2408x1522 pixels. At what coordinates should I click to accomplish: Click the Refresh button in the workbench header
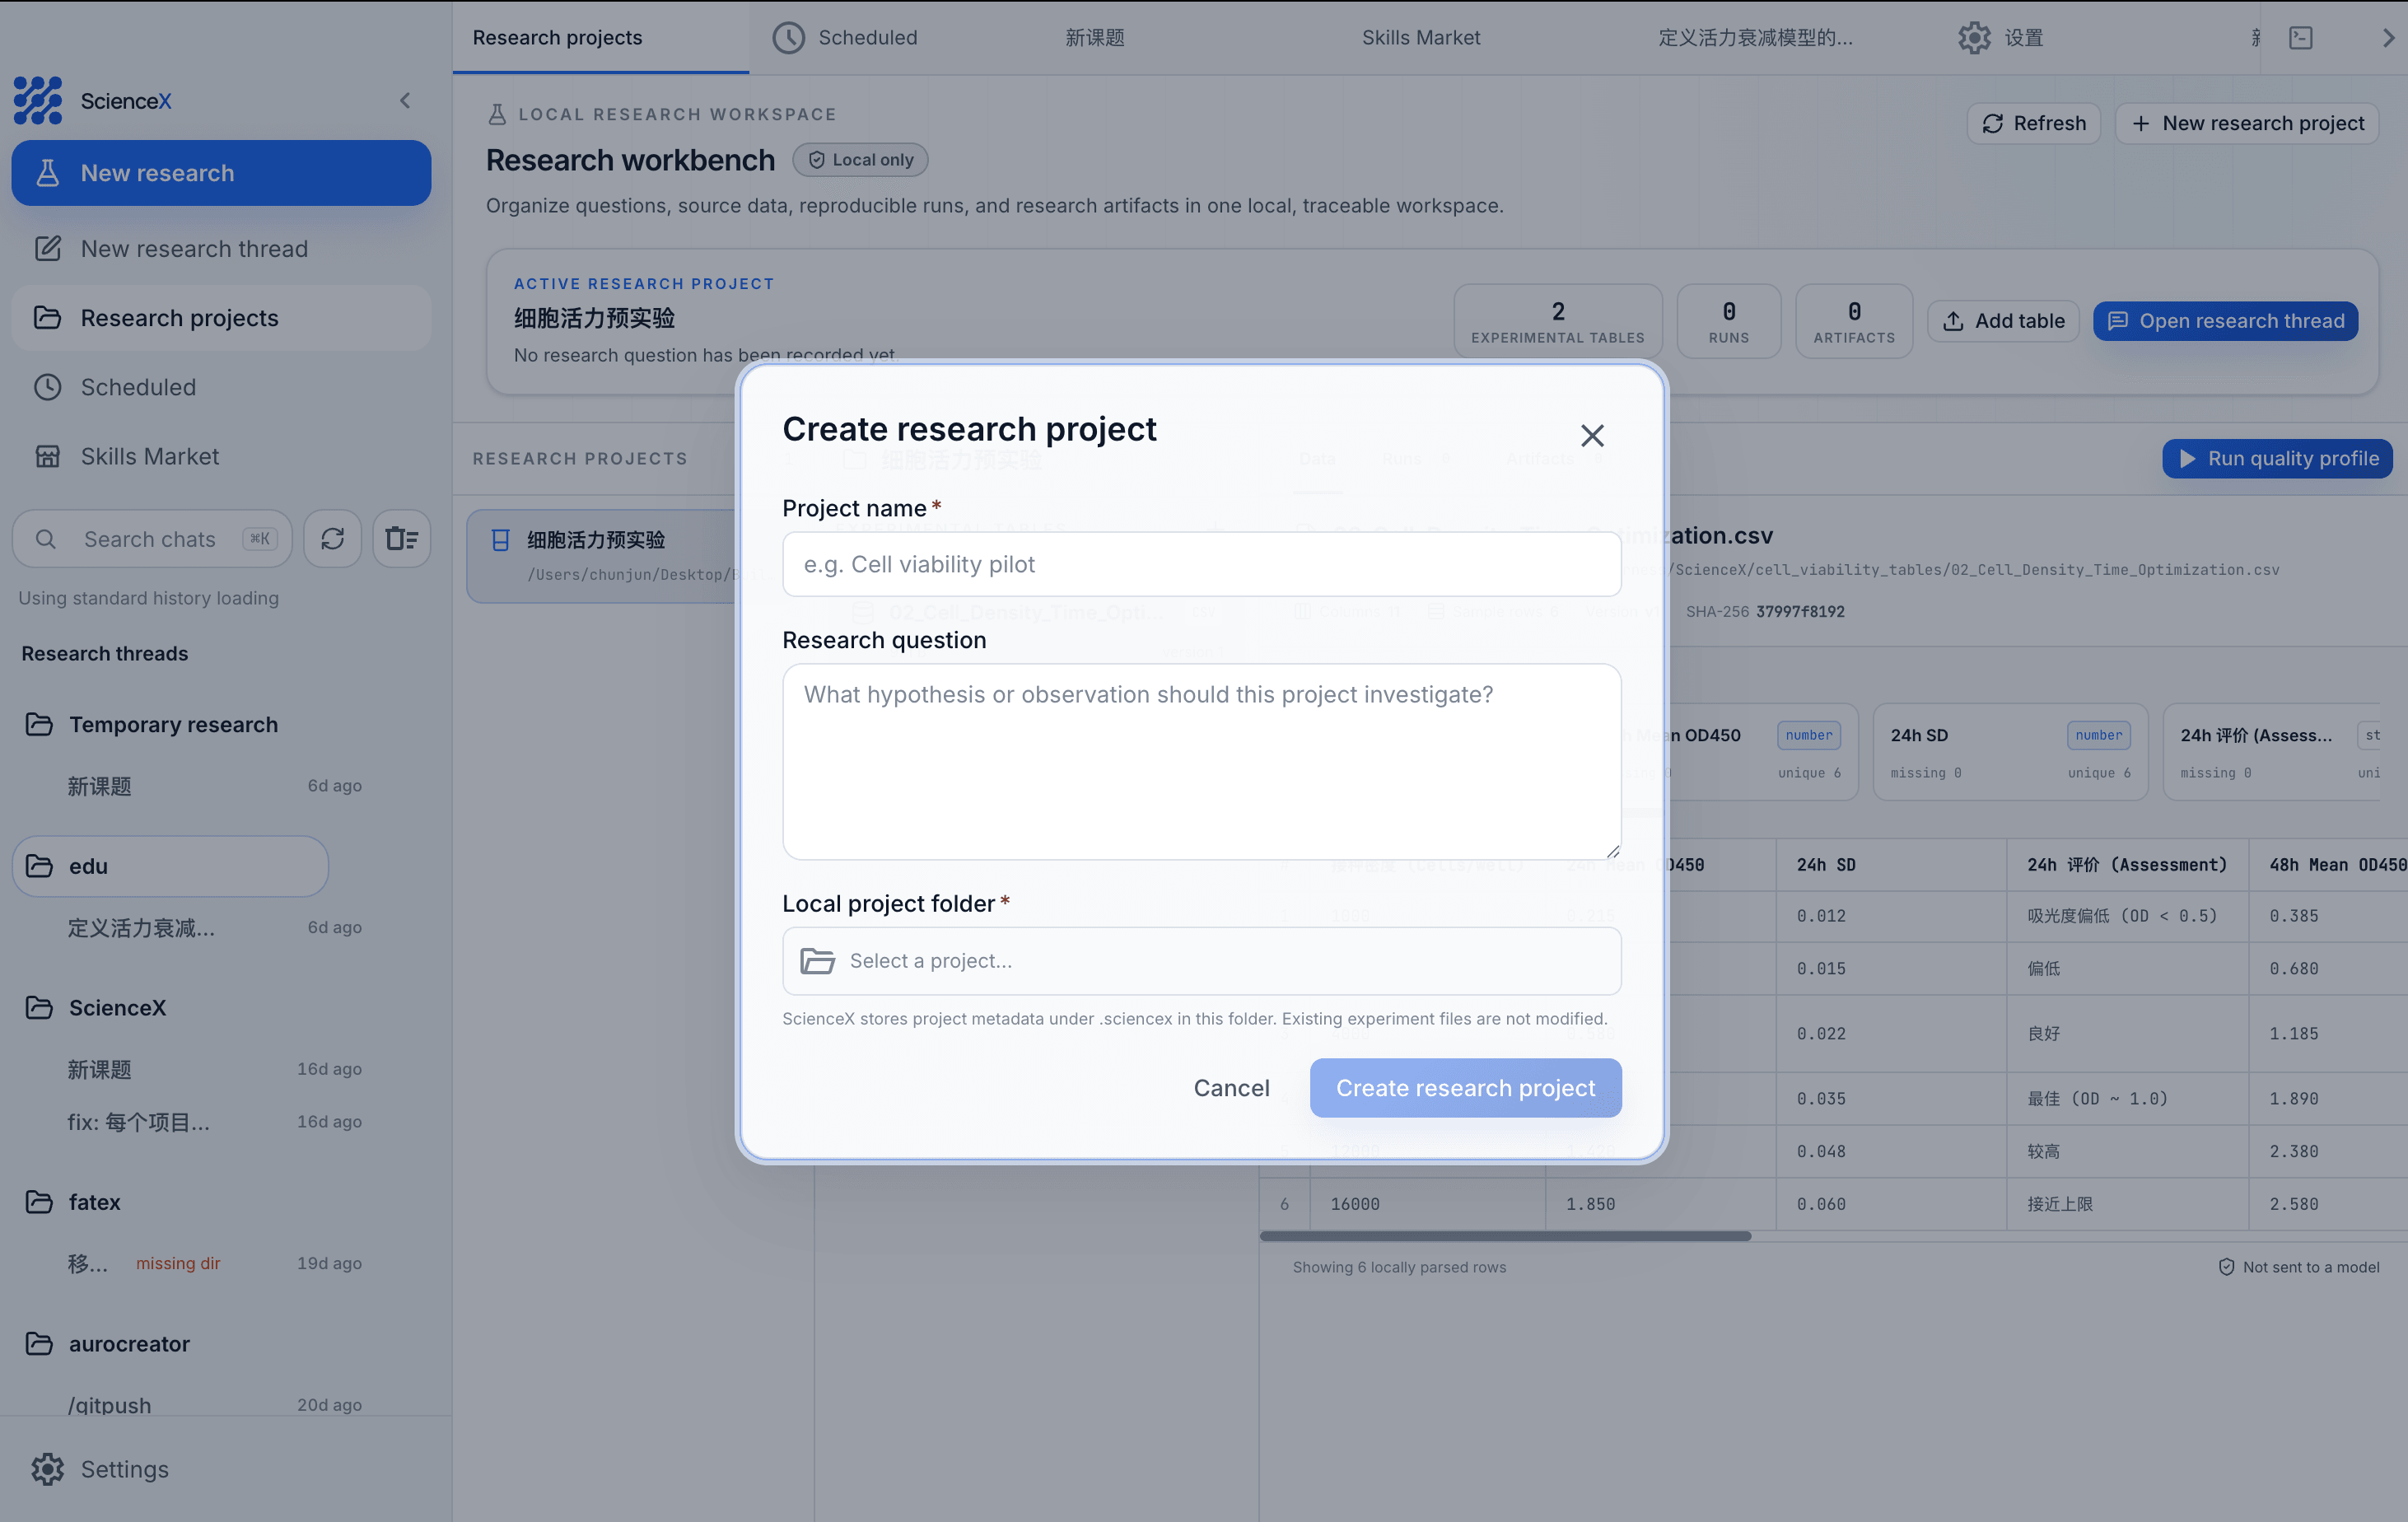[x=2034, y=123]
